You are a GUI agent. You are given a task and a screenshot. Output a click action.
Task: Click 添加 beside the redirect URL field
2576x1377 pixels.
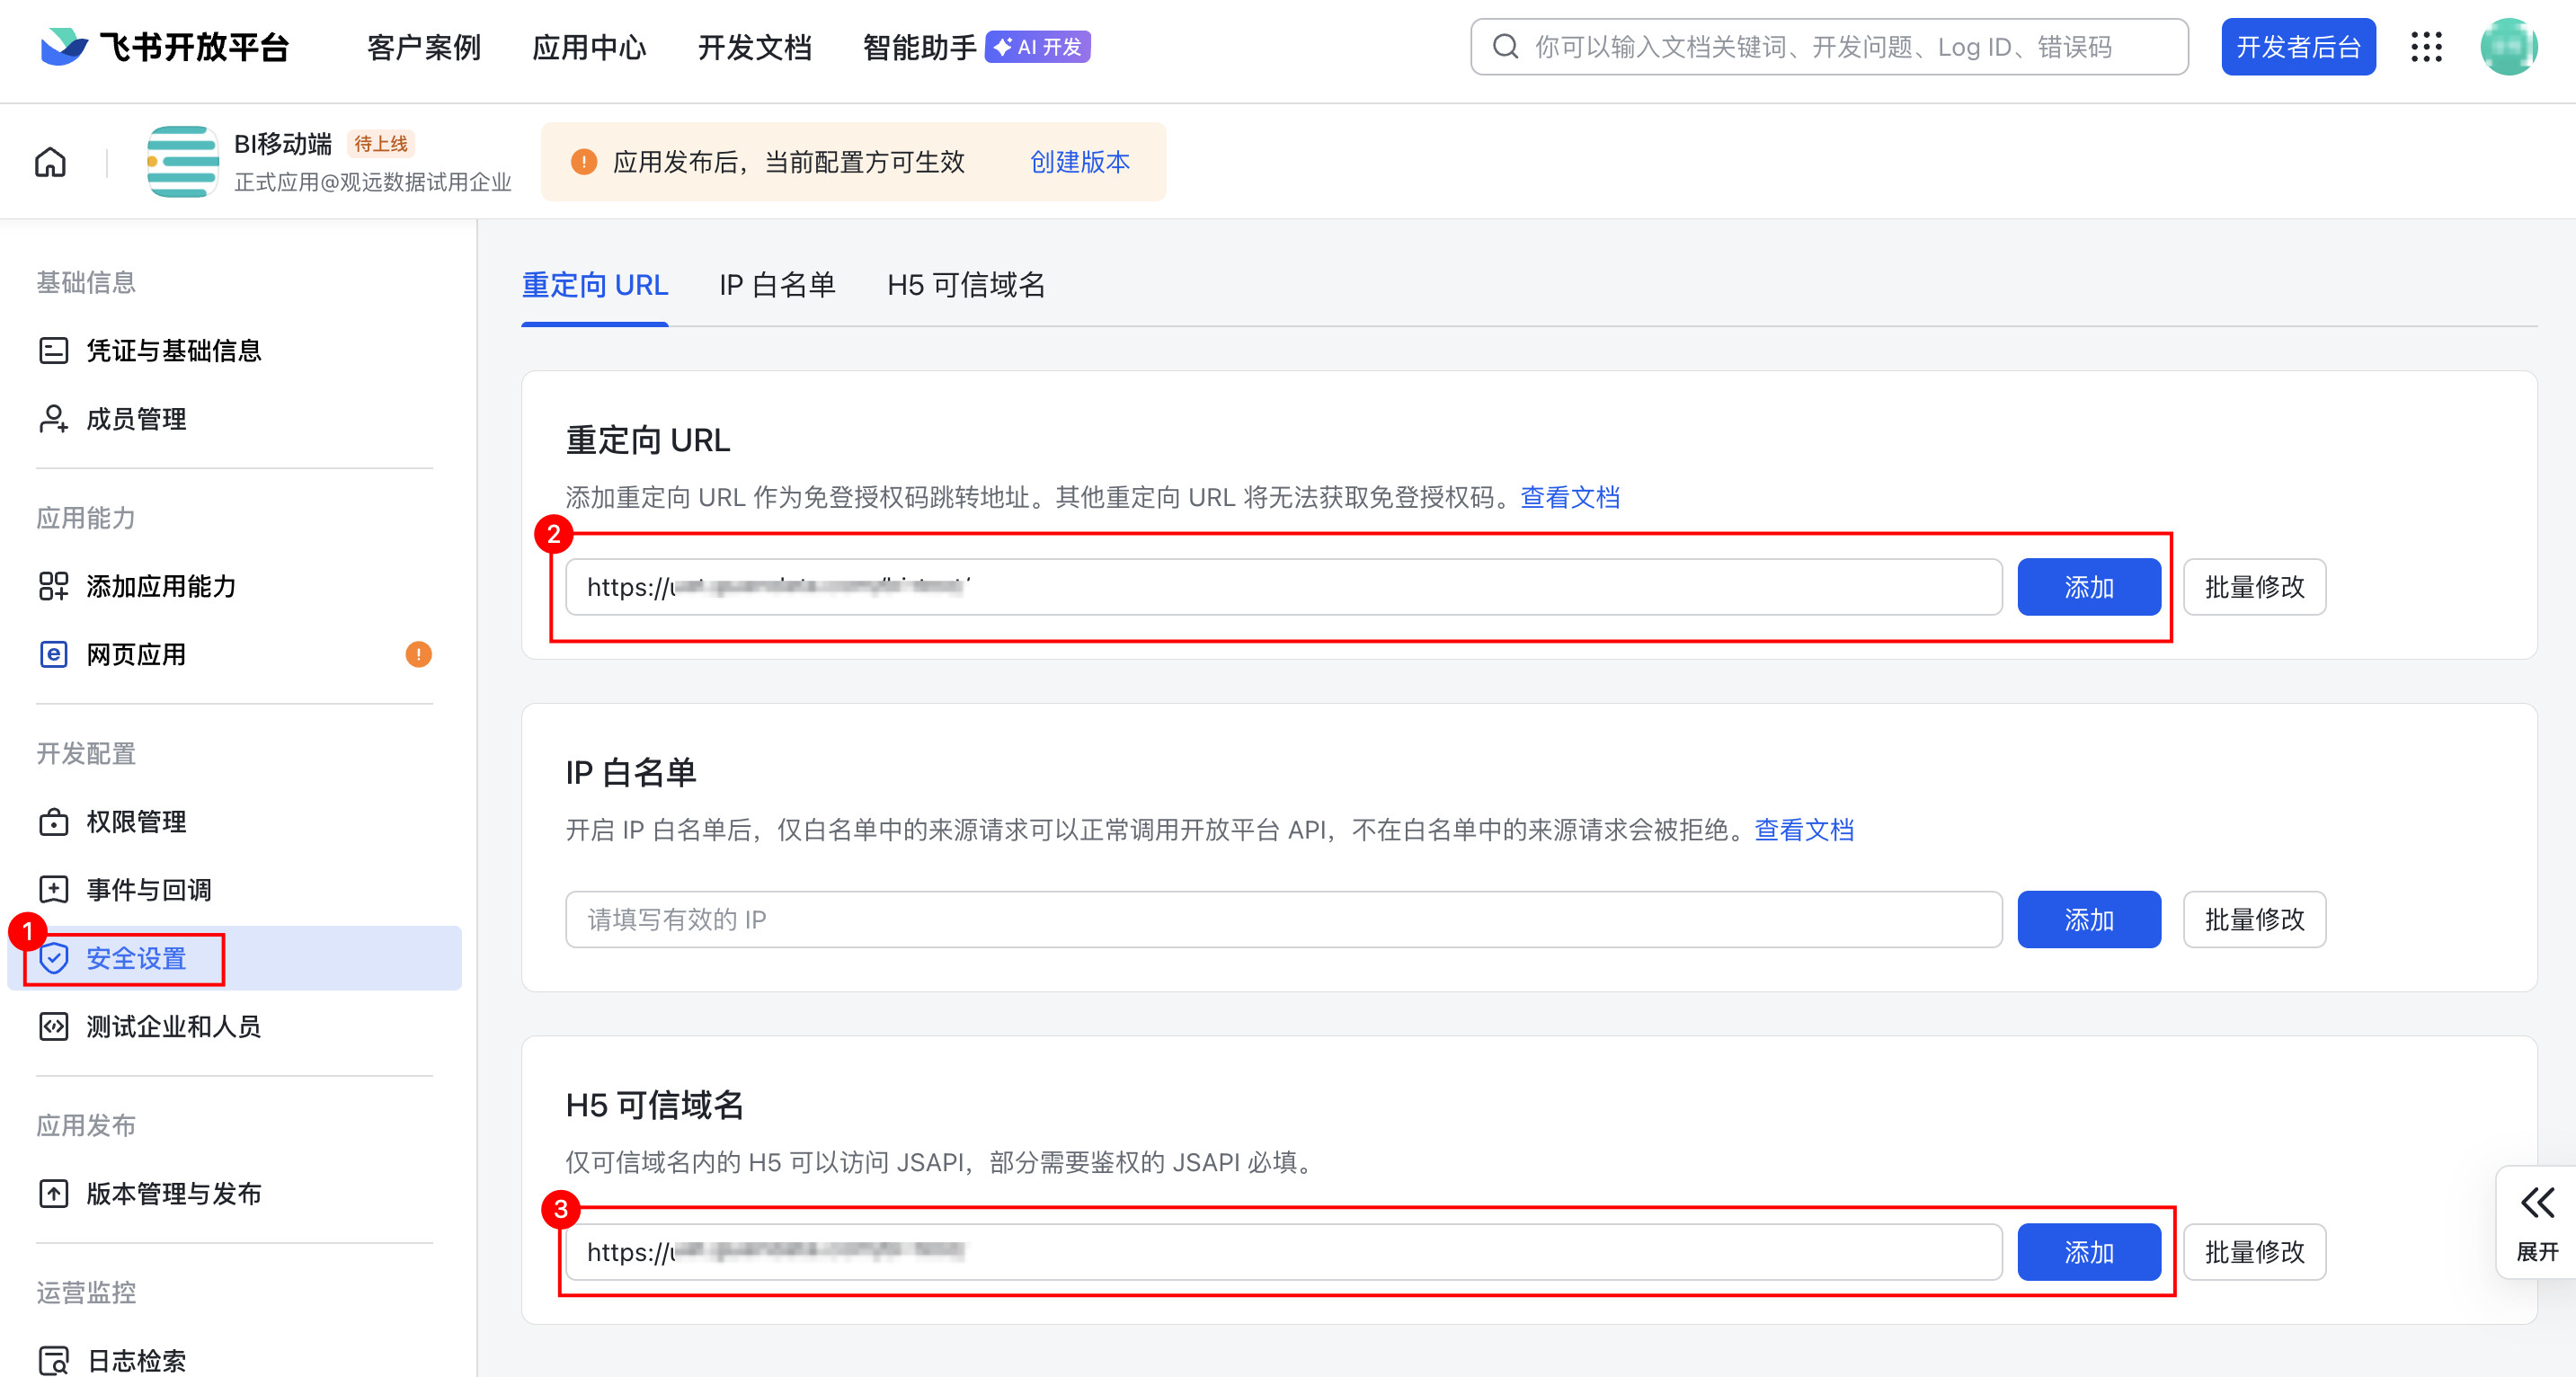tap(2088, 587)
